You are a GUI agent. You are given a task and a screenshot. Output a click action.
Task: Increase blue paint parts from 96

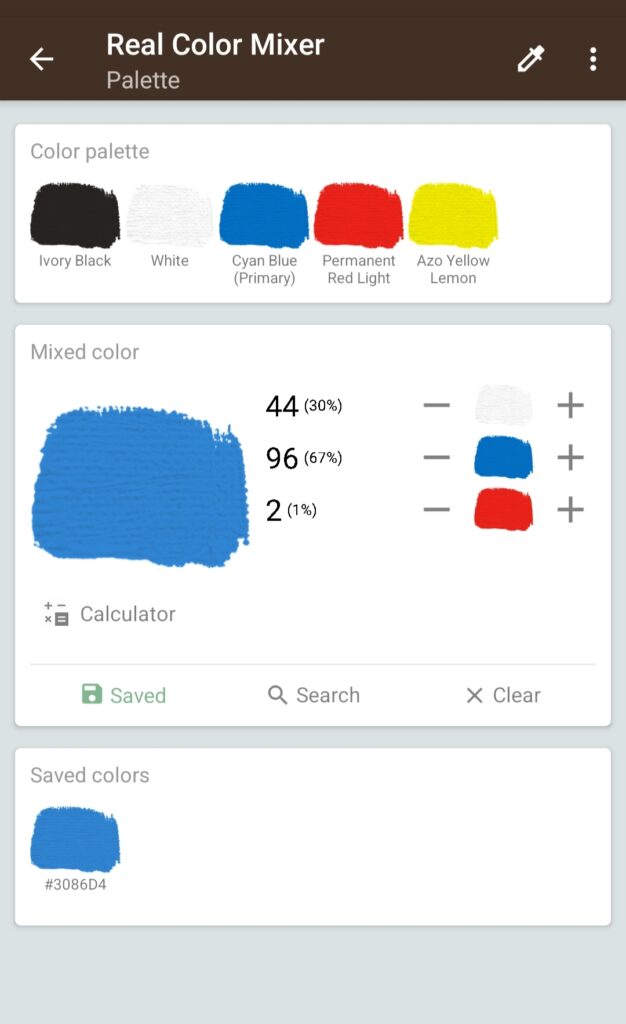570,458
